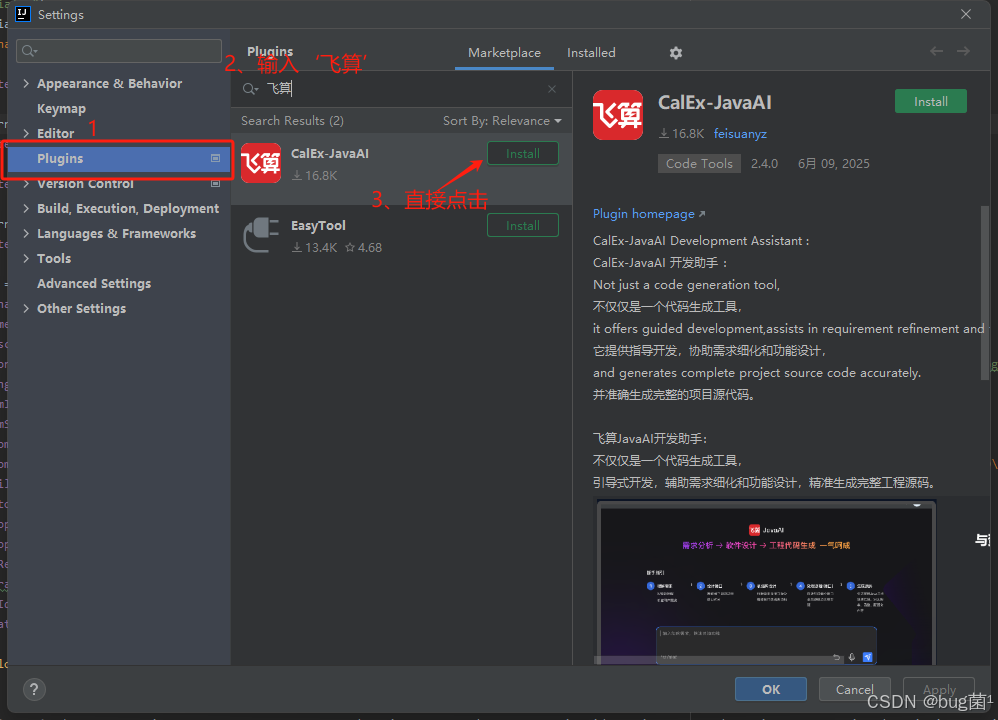Image resolution: width=998 pixels, height=720 pixels.
Task: Click the EasyTool plug icon
Action: tap(261, 235)
